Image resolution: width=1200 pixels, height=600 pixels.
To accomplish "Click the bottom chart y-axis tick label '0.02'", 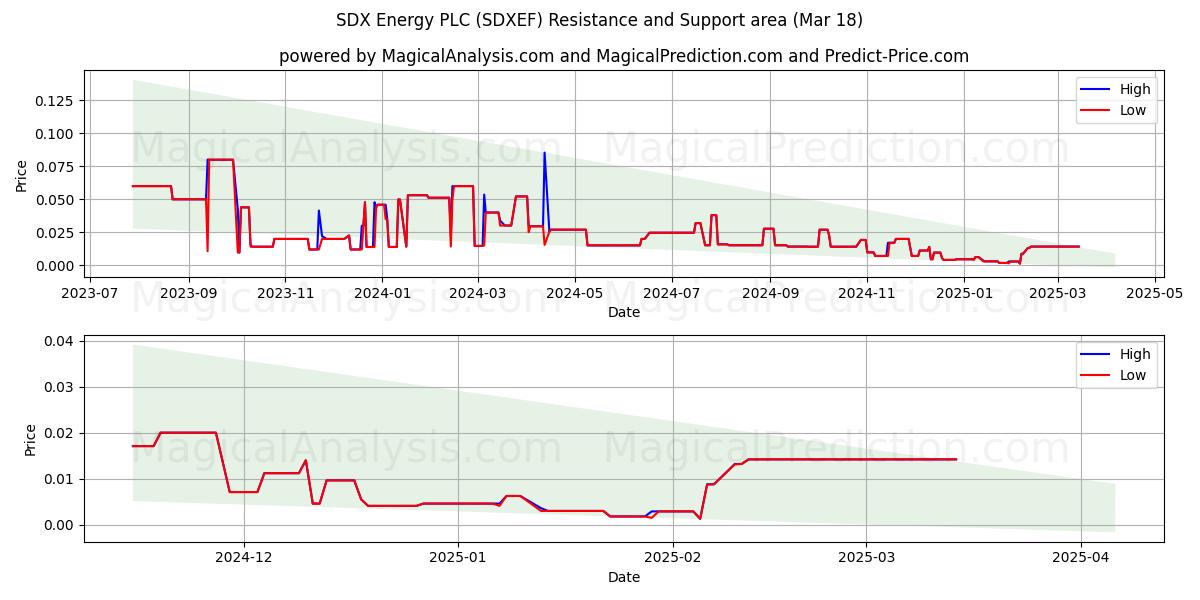I will pos(60,434).
